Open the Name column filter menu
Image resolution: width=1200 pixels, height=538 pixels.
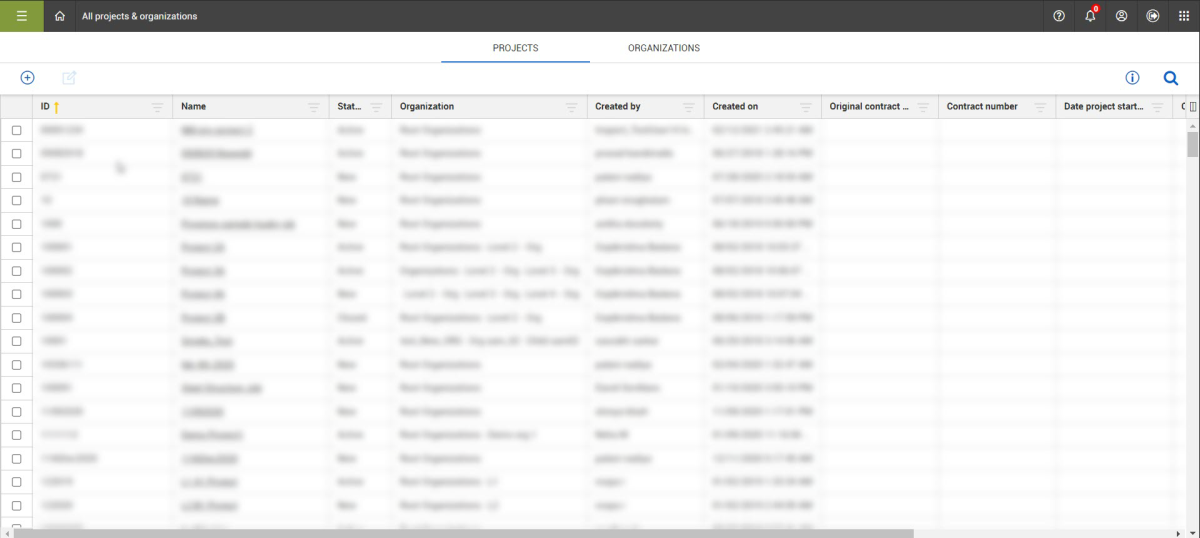(314, 107)
